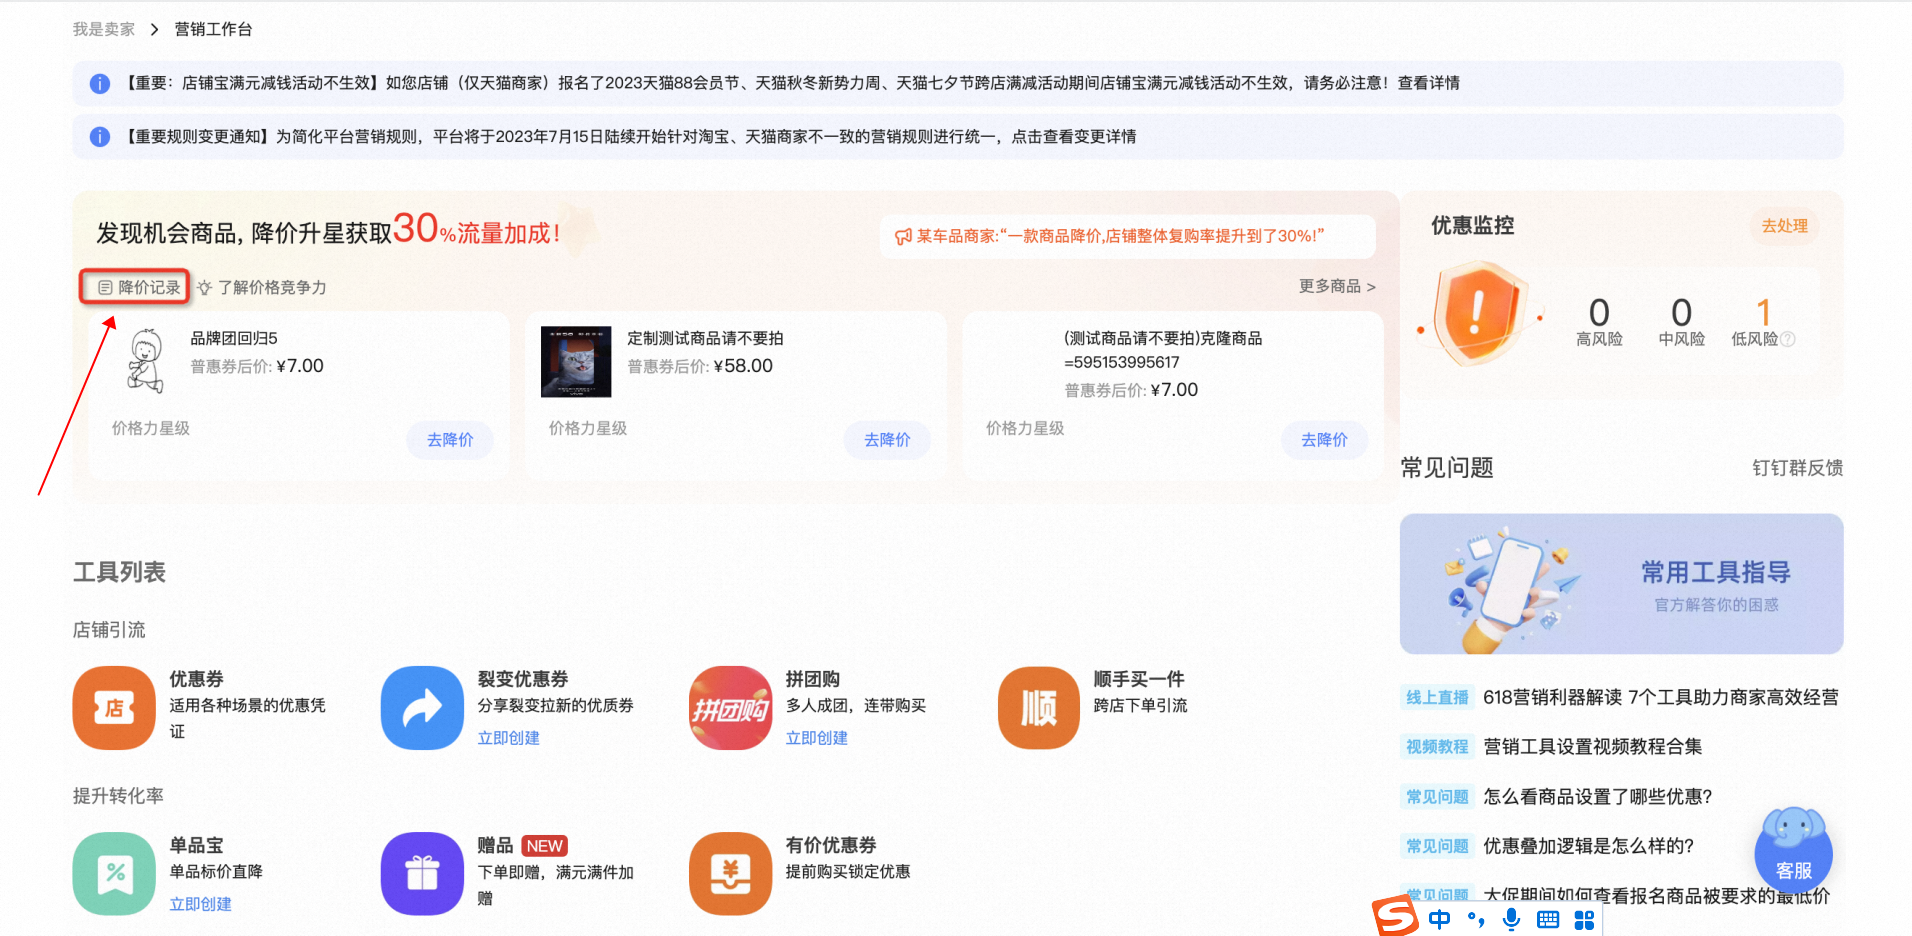Screen dimensions: 1912x936
Task: Toggle the Sogou 中 Chinese mode indicator
Action: 1439,920
